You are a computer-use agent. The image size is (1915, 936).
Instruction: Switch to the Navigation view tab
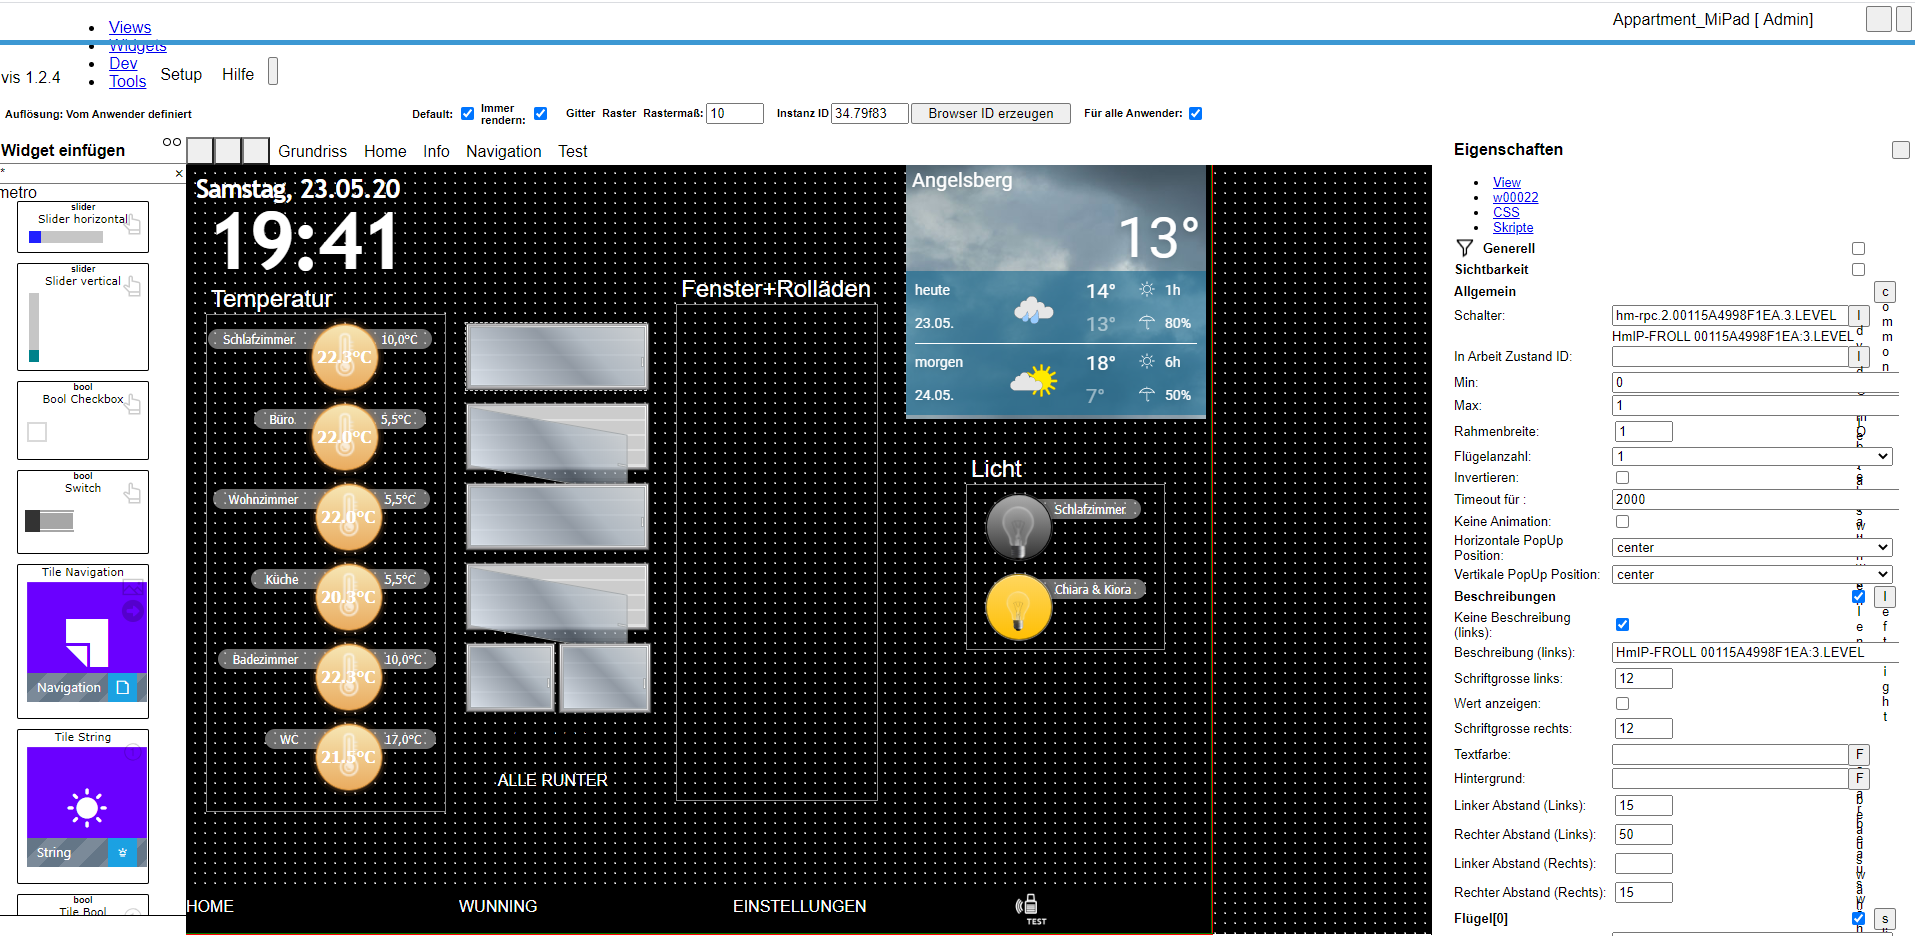pos(503,151)
